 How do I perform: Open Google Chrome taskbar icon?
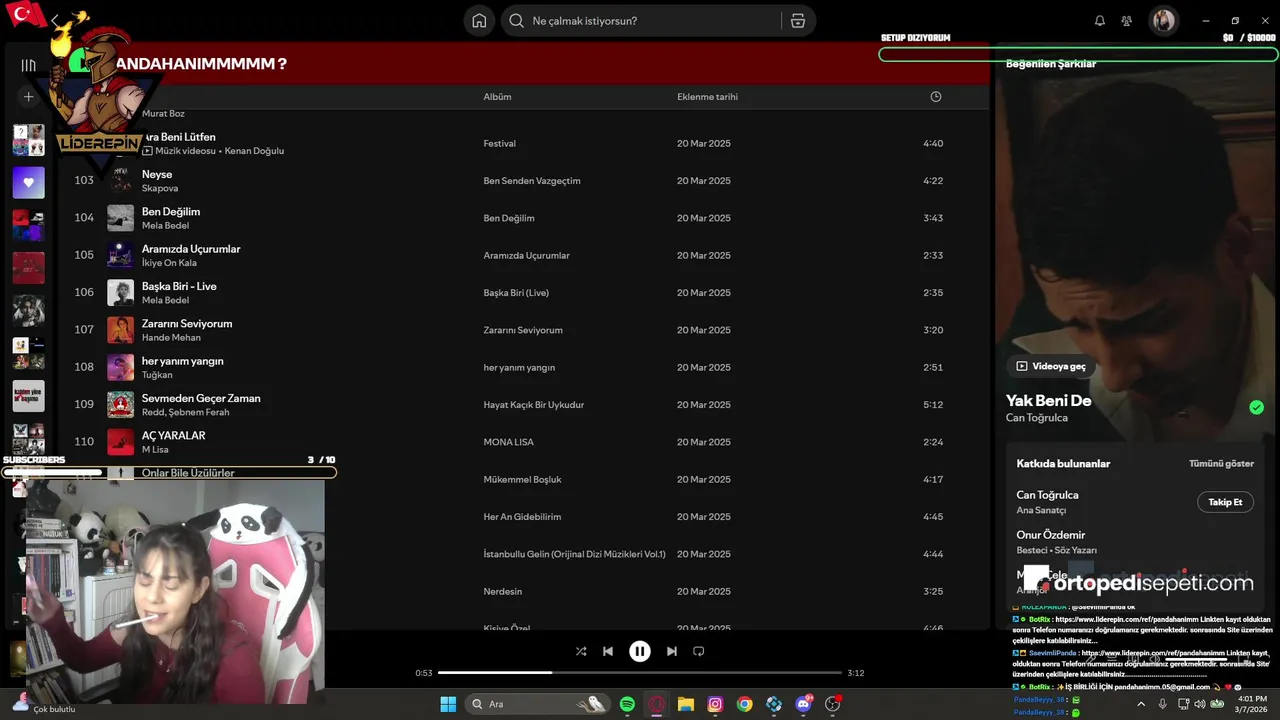click(x=745, y=704)
